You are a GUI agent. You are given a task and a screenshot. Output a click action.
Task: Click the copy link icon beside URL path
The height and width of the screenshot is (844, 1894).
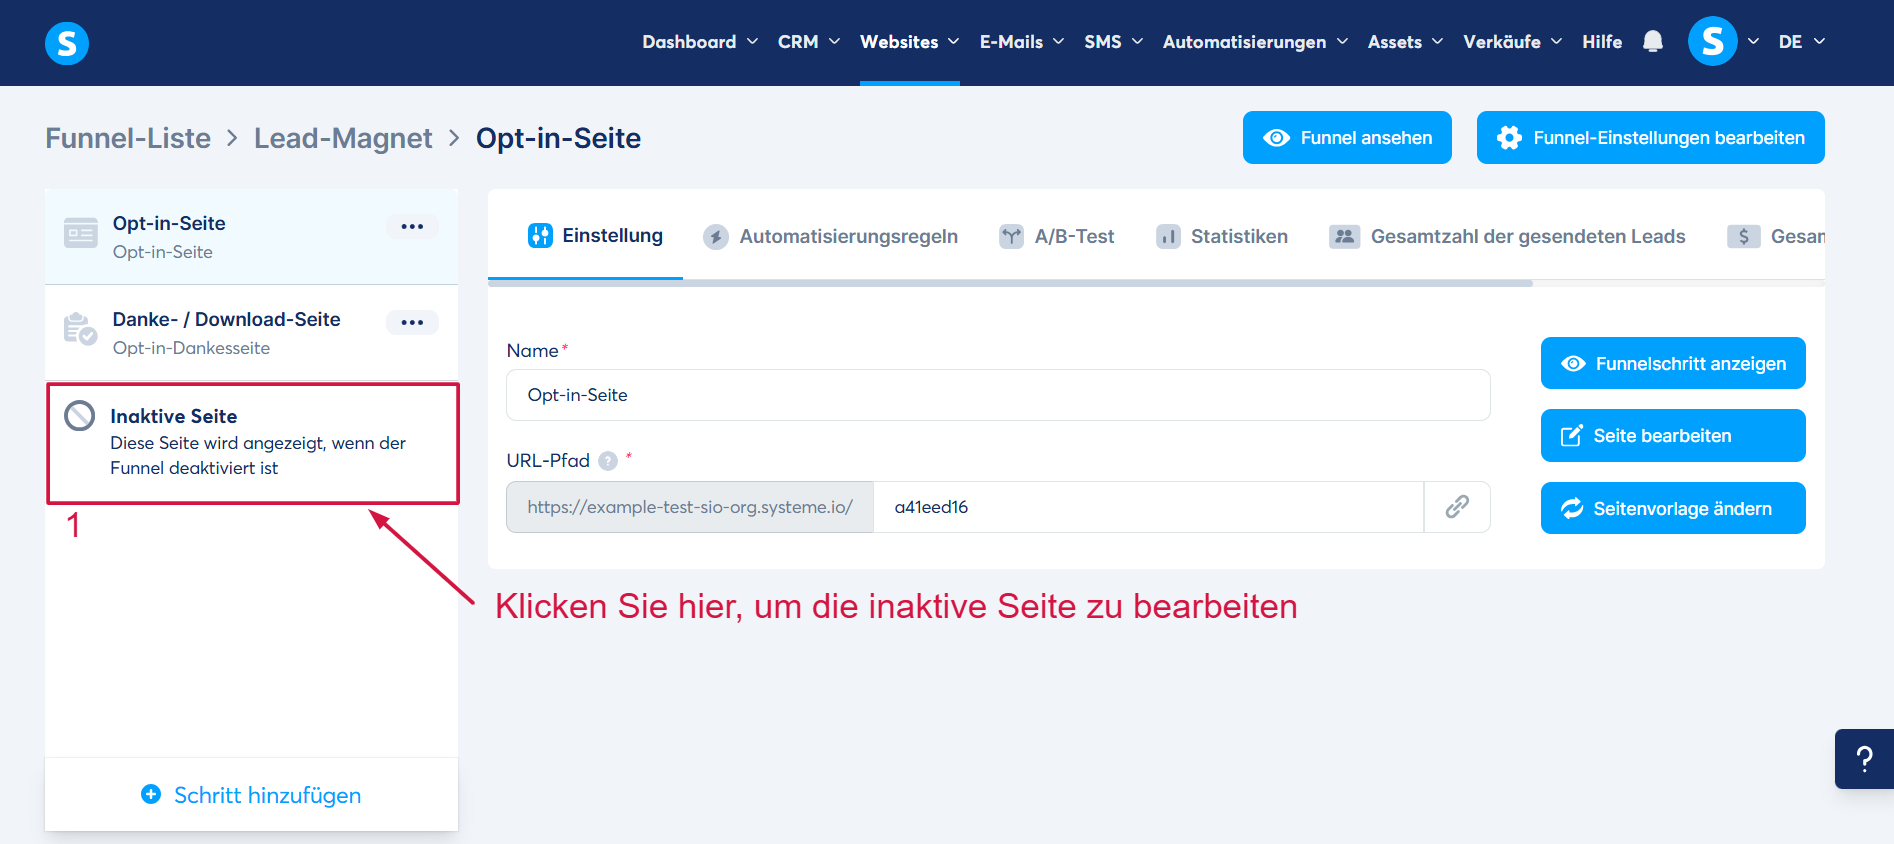point(1457,507)
